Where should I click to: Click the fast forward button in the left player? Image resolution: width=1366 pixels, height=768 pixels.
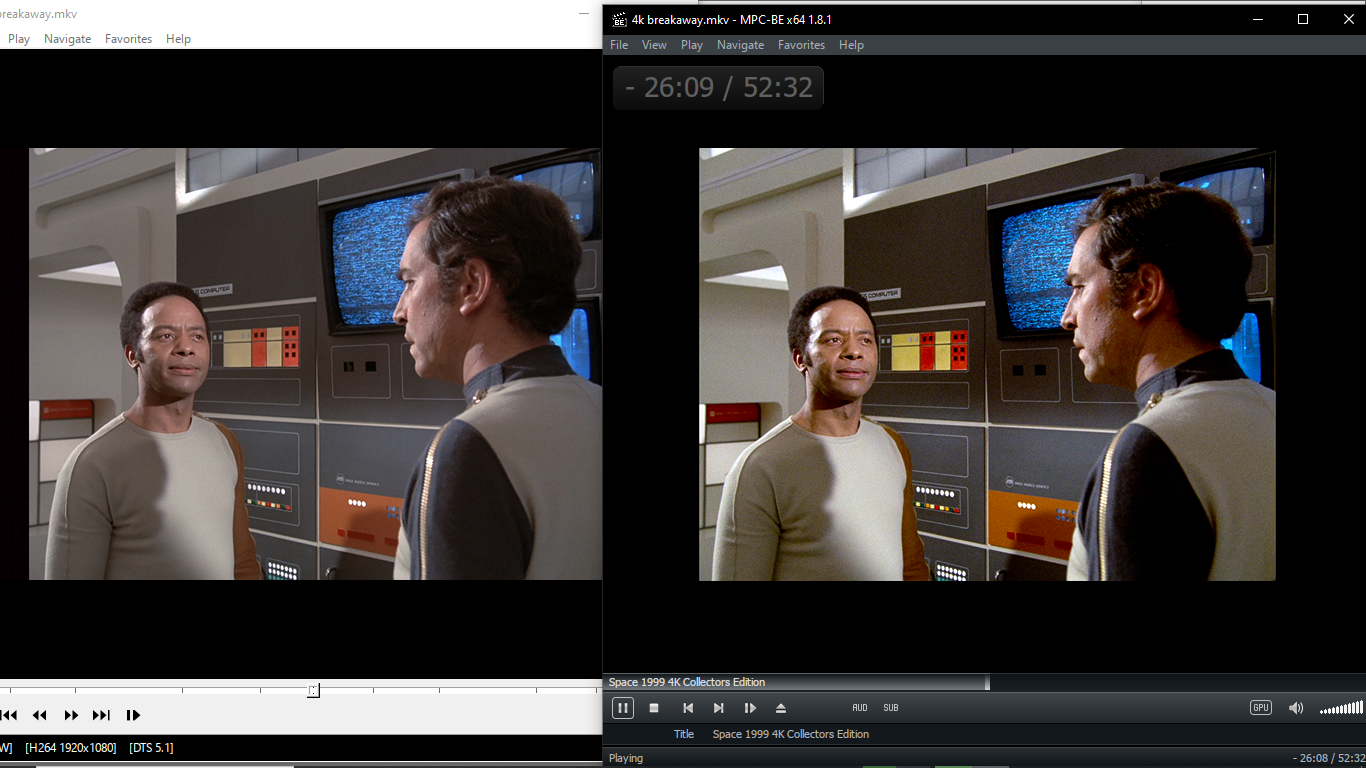tap(71, 715)
